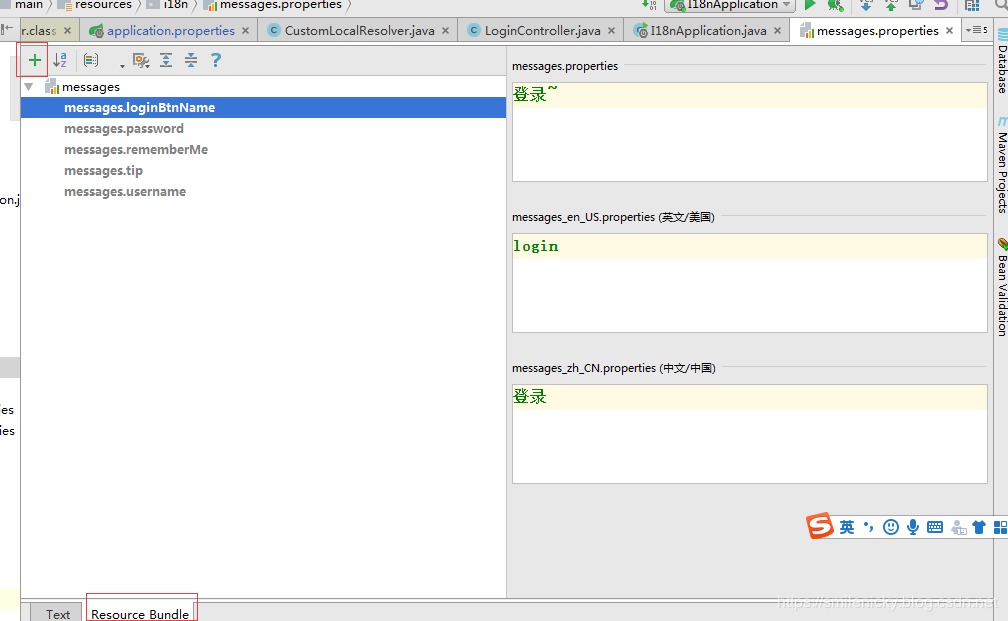1008x621 pixels.
Task: Click the IME voice input microphone
Action: click(x=913, y=527)
